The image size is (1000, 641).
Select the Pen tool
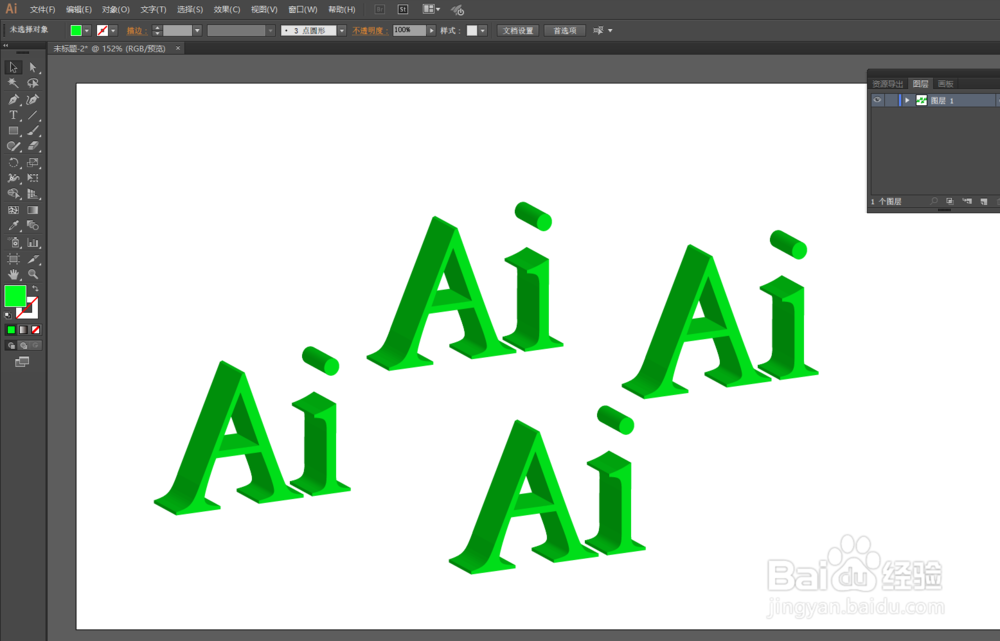[x=13, y=99]
